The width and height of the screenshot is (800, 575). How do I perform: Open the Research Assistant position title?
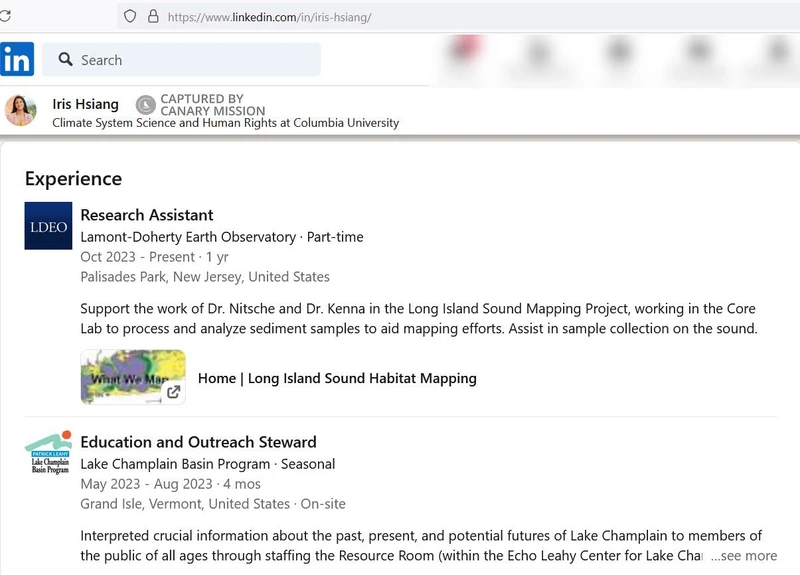coord(147,215)
